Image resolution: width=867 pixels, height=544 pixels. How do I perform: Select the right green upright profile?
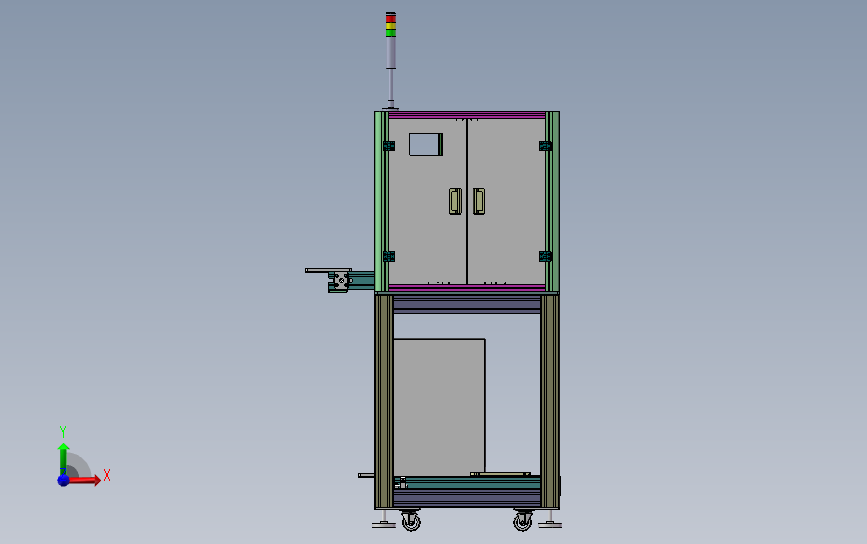click(x=552, y=202)
